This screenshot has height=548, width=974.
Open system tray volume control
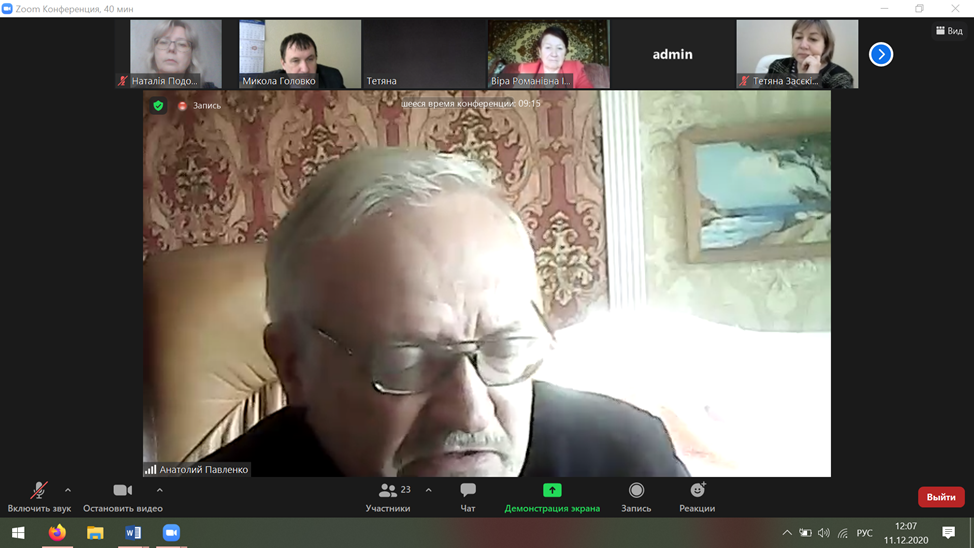[824, 533]
